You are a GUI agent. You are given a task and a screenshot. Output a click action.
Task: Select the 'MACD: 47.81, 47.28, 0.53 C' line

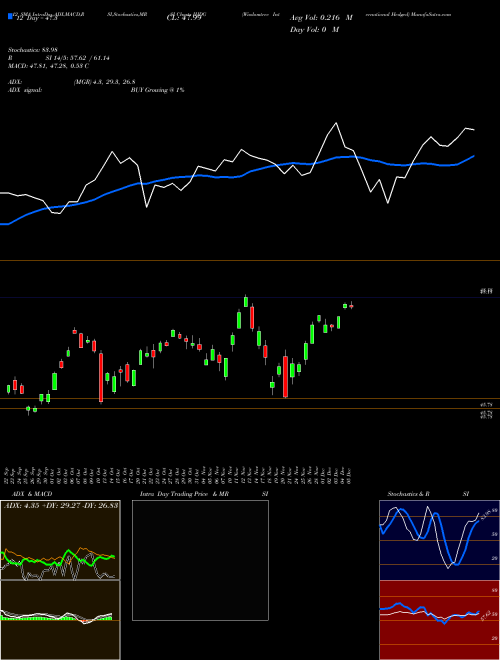(48, 66)
